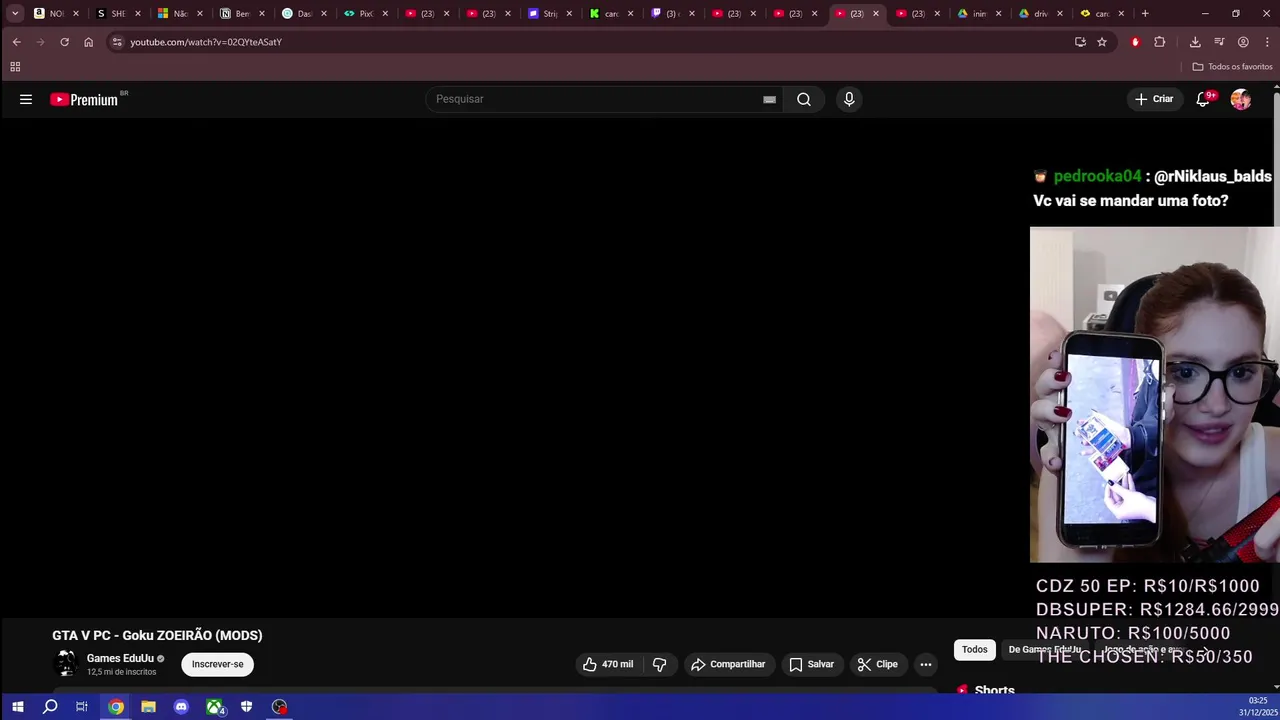Click the 12,5 mi de inscritos text

(x=121, y=672)
